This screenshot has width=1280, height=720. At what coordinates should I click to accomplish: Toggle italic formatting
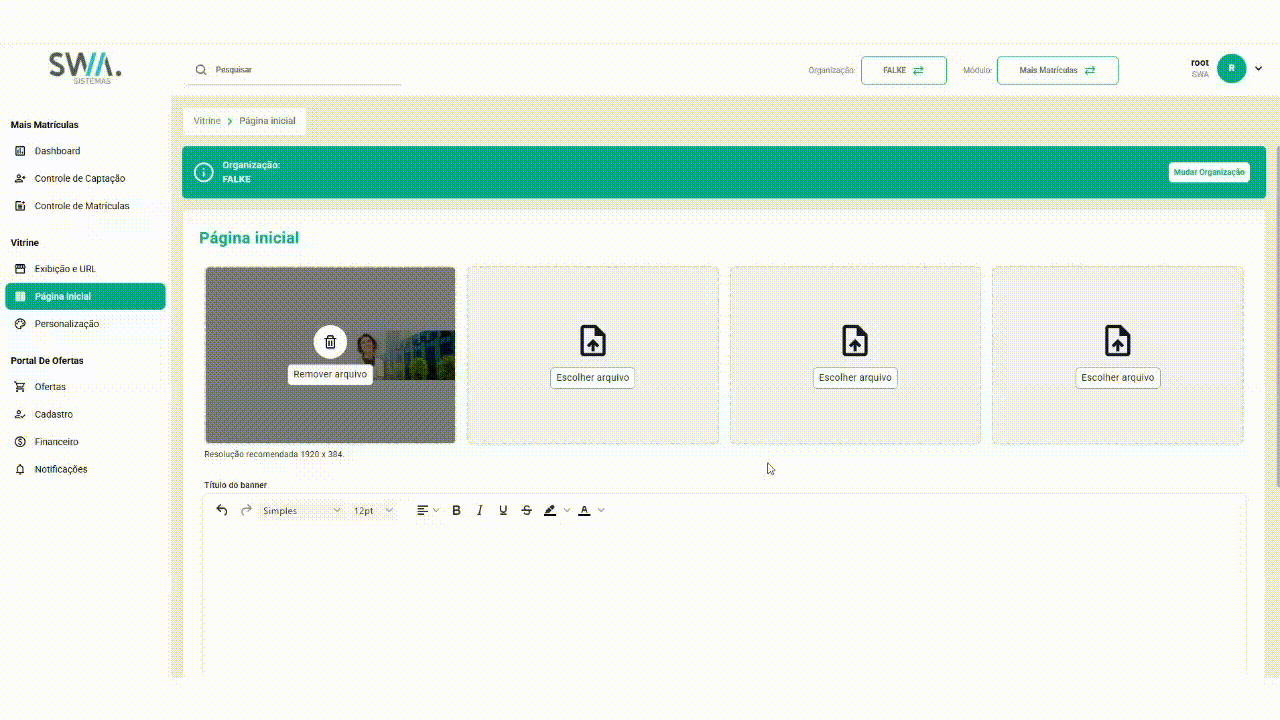coord(480,510)
